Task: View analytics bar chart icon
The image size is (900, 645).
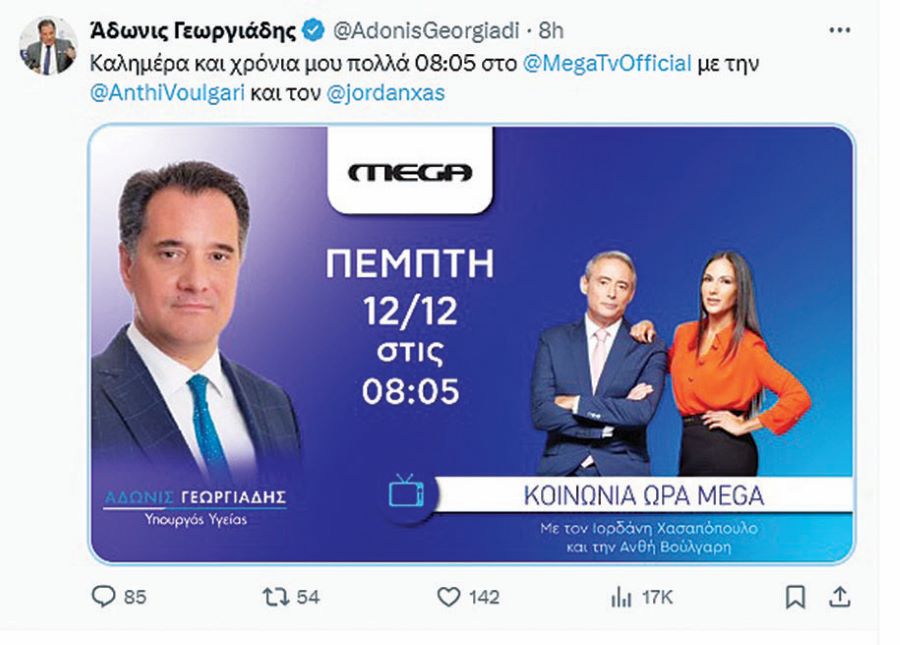Action: pos(622,597)
